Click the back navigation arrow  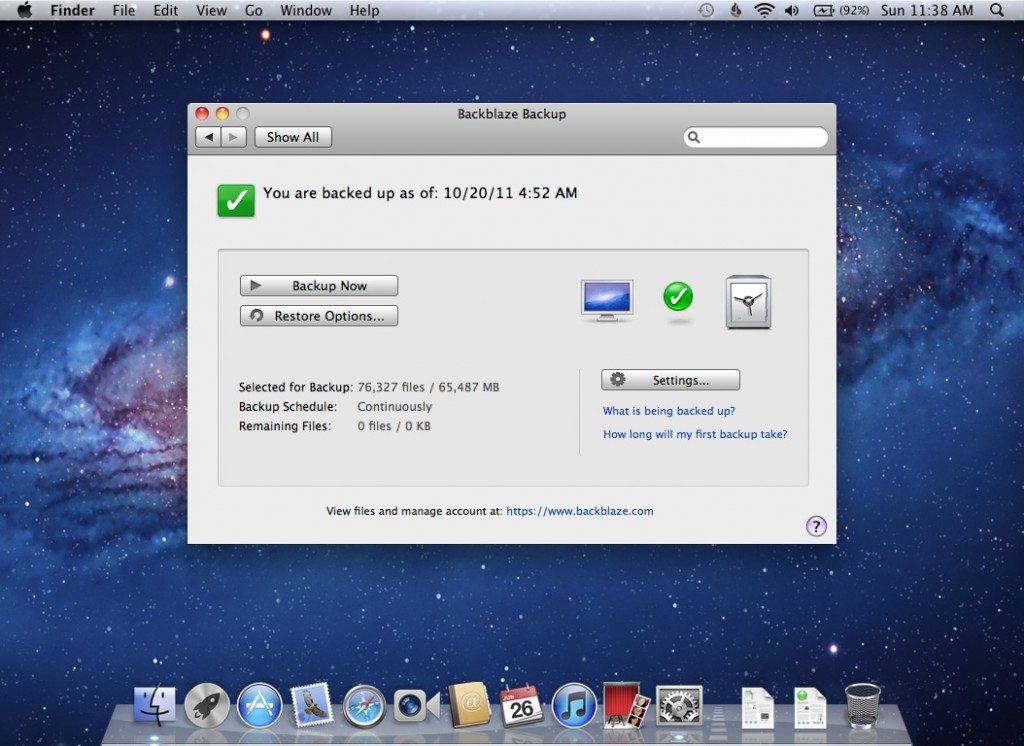tap(208, 137)
